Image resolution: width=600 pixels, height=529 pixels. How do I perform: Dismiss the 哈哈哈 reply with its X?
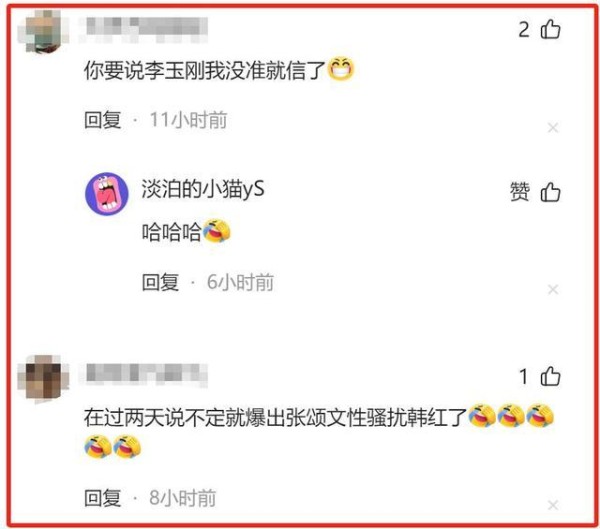(553, 289)
